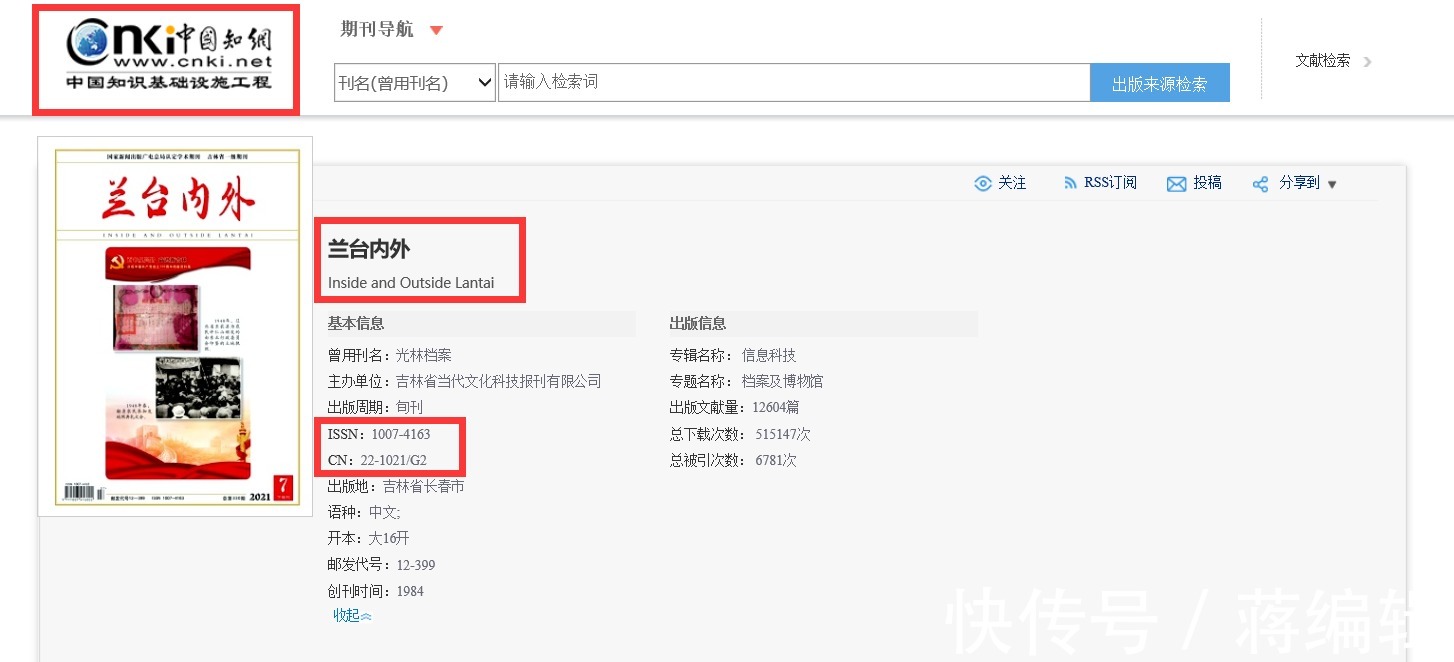Image resolution: width=1454 pixels, height=662 pixels.
Task: Open the 文献检索 link
Action: pyautogui.click(x=1322, y=61)
